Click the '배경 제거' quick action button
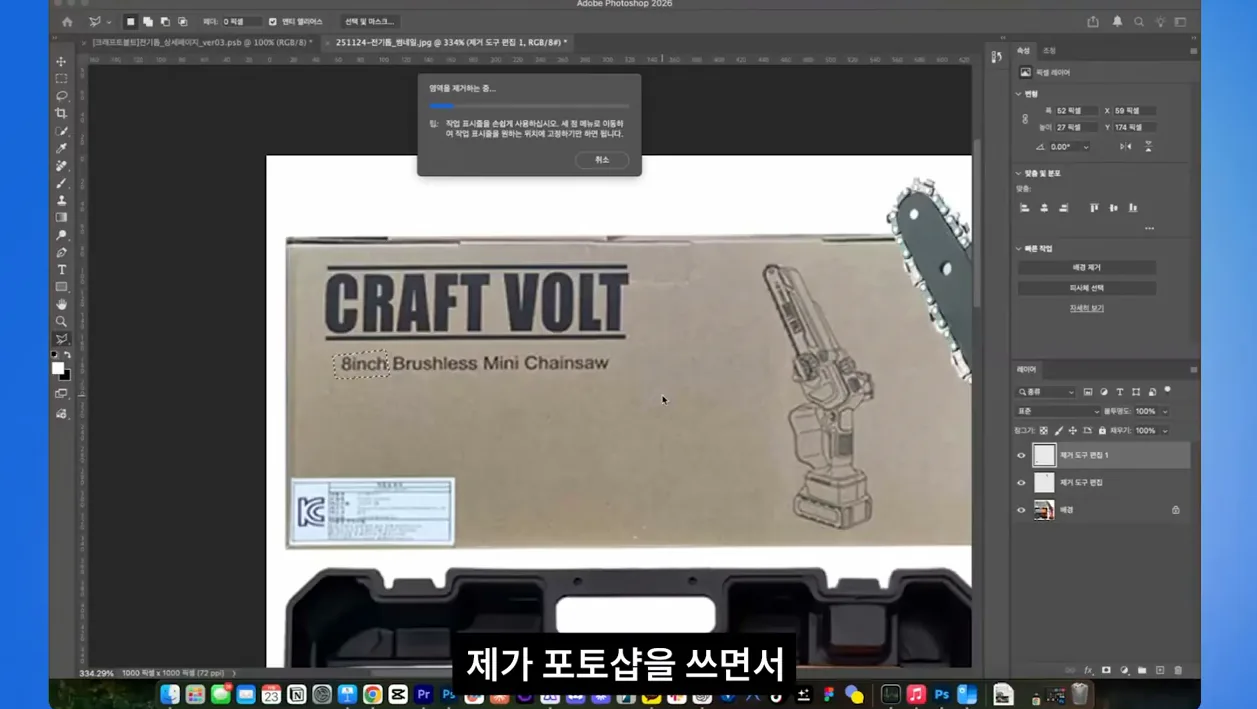Image resolution: width=1257 pixels, height=709 pixels. point(1087,267)
